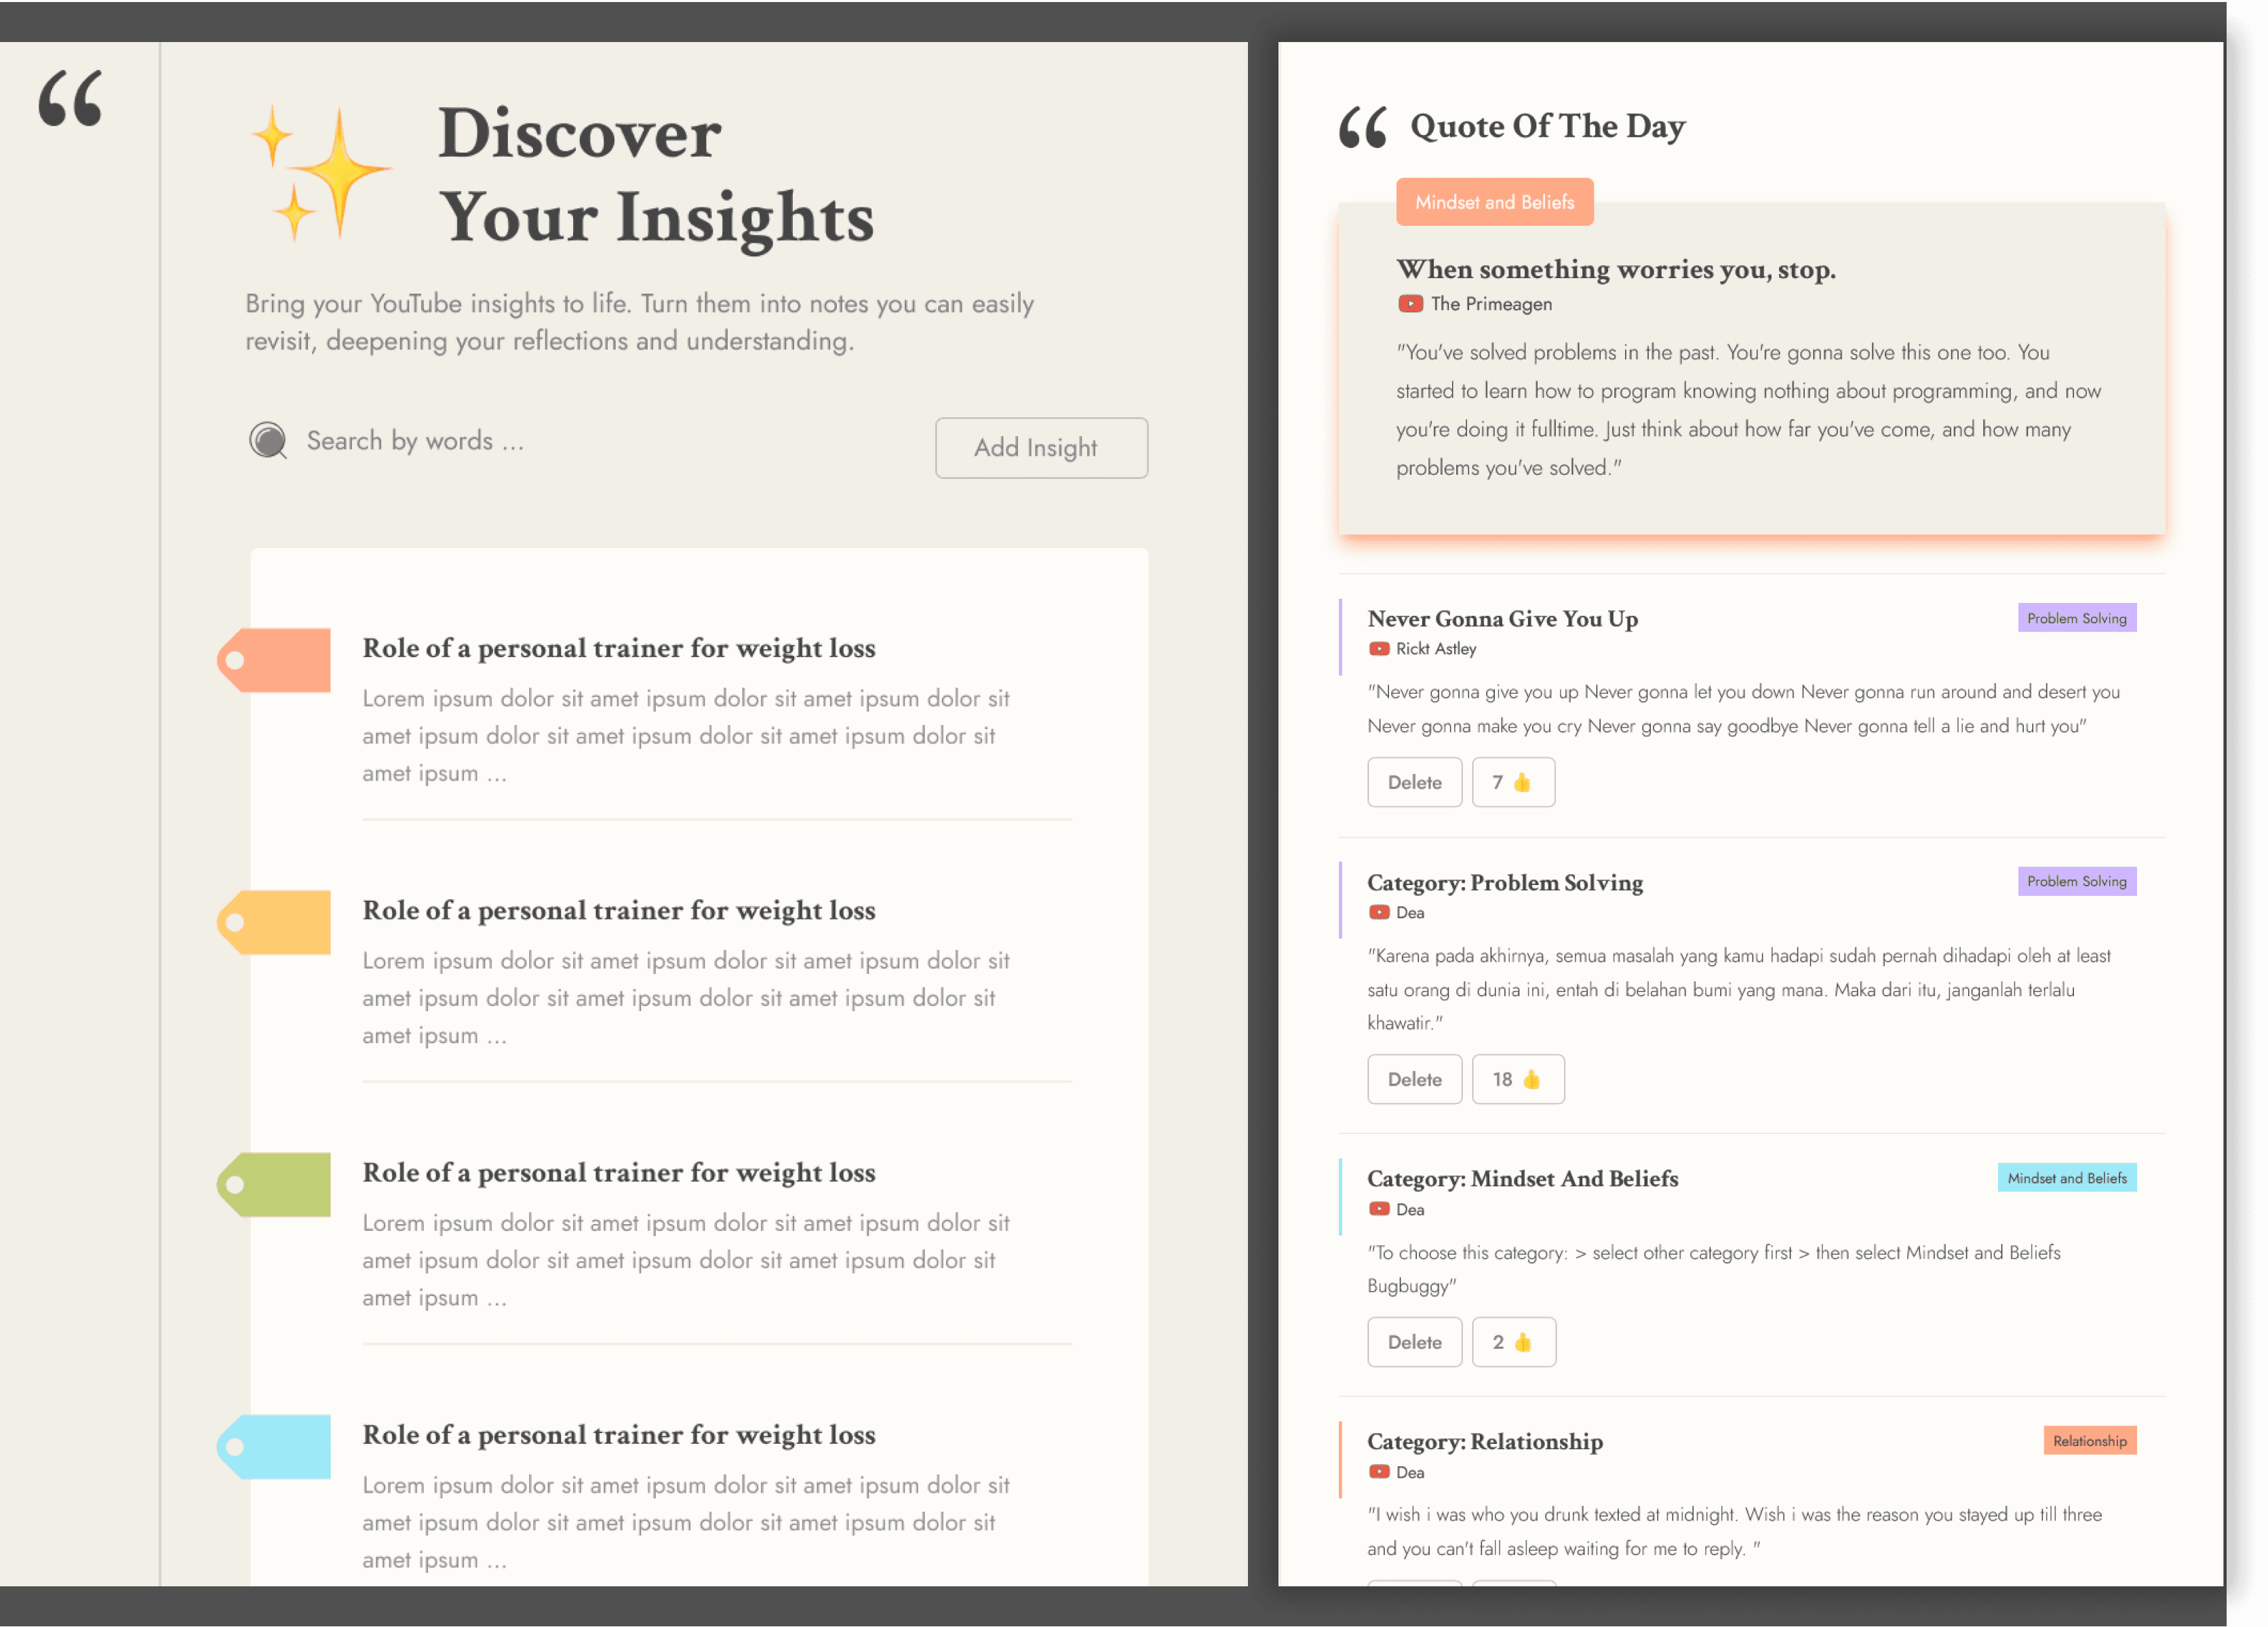The height and width of the screenshot is (1627, 2268).
Task: Delete the Category: Problem Solving quote
Action: (1414, 1079)
